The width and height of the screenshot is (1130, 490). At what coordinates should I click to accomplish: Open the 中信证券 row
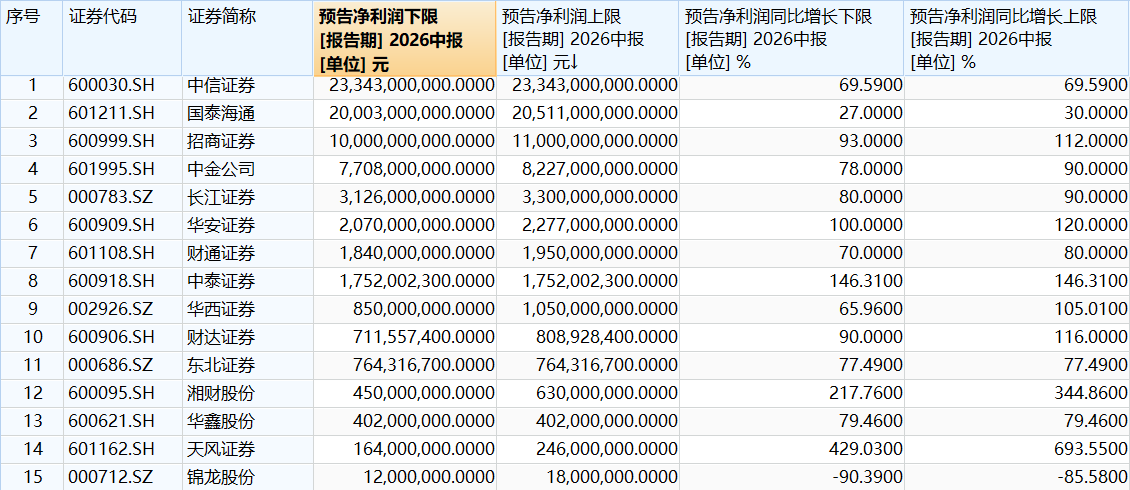coord(565,86)
